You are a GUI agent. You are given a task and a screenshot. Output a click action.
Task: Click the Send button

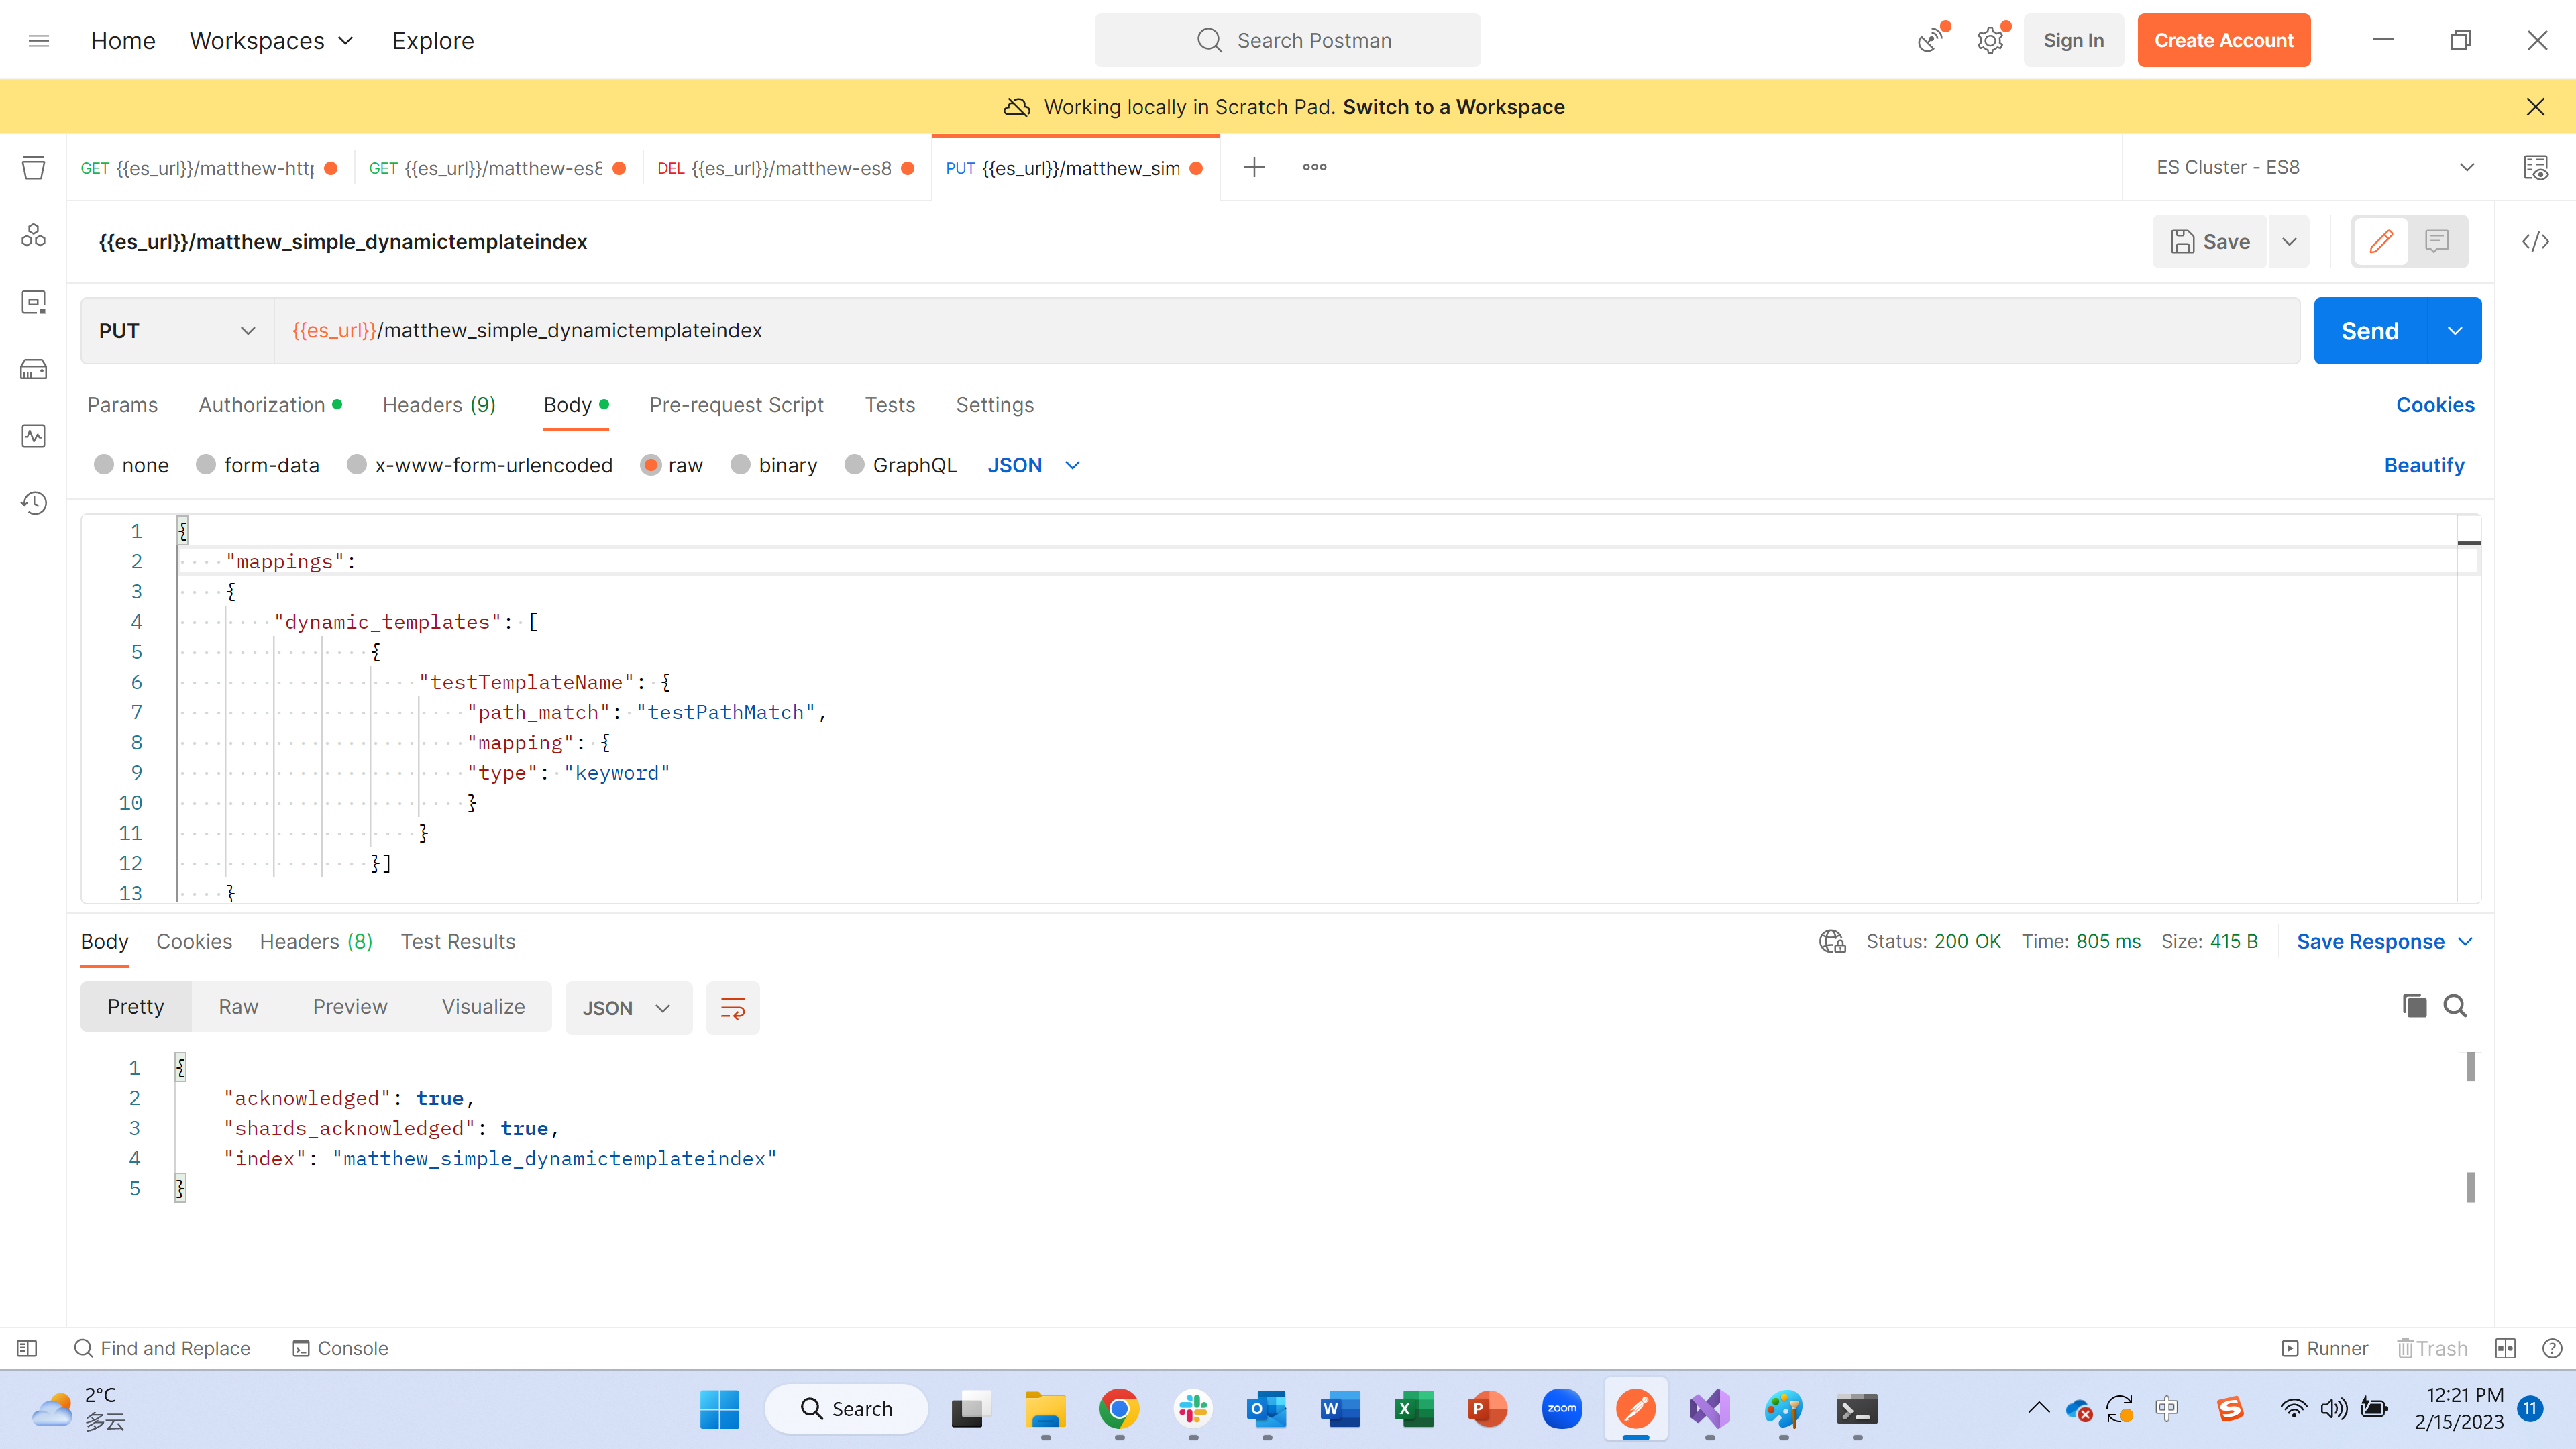[x=2370, y=330]
